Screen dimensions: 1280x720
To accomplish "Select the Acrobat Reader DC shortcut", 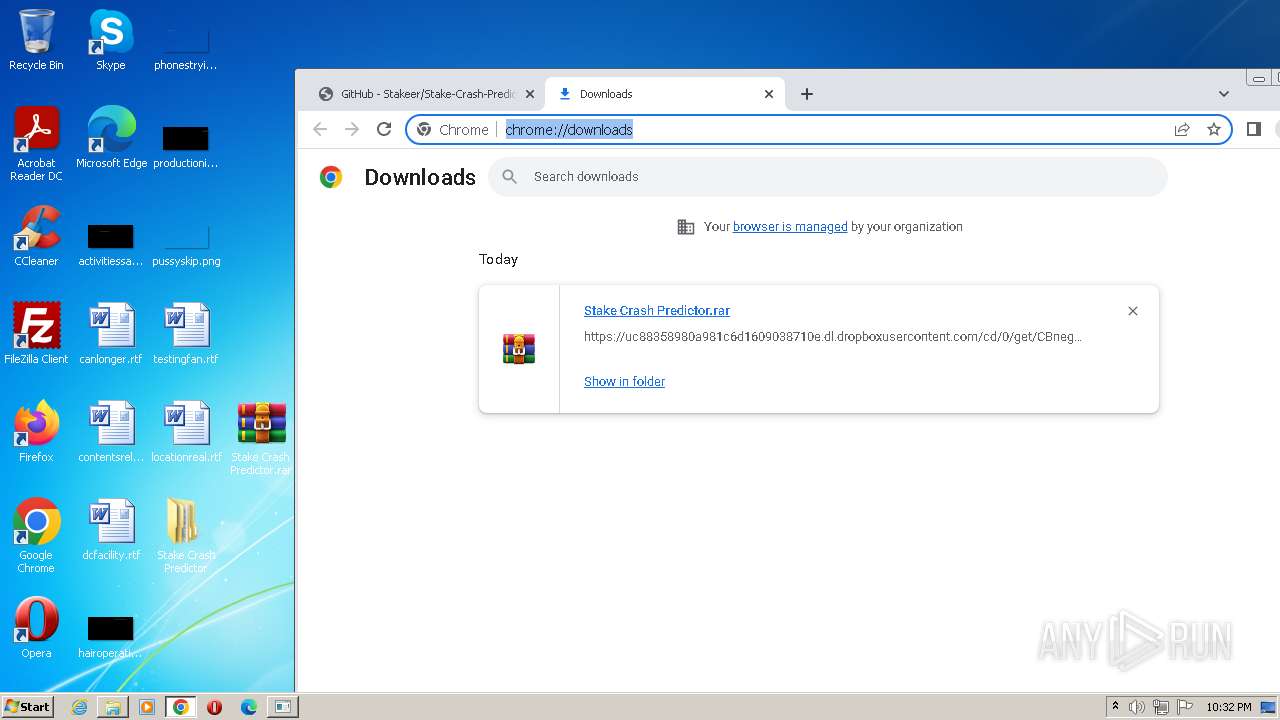I will [36, 144].
